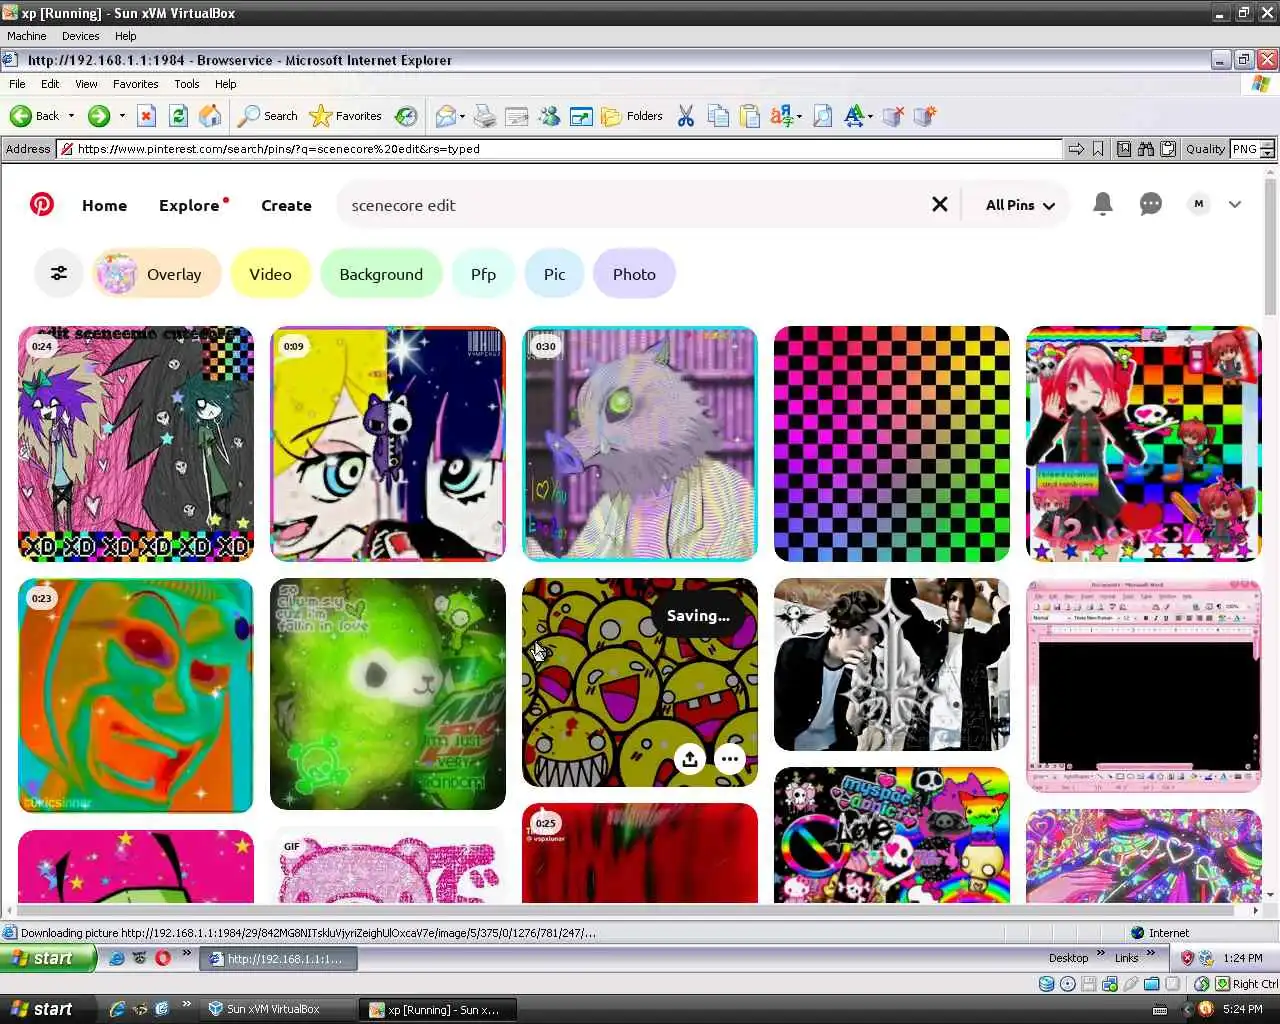Open the Favorites menu in menu bar
This screenshot has width=1280, height=1024.
click(x=135, y=84)
